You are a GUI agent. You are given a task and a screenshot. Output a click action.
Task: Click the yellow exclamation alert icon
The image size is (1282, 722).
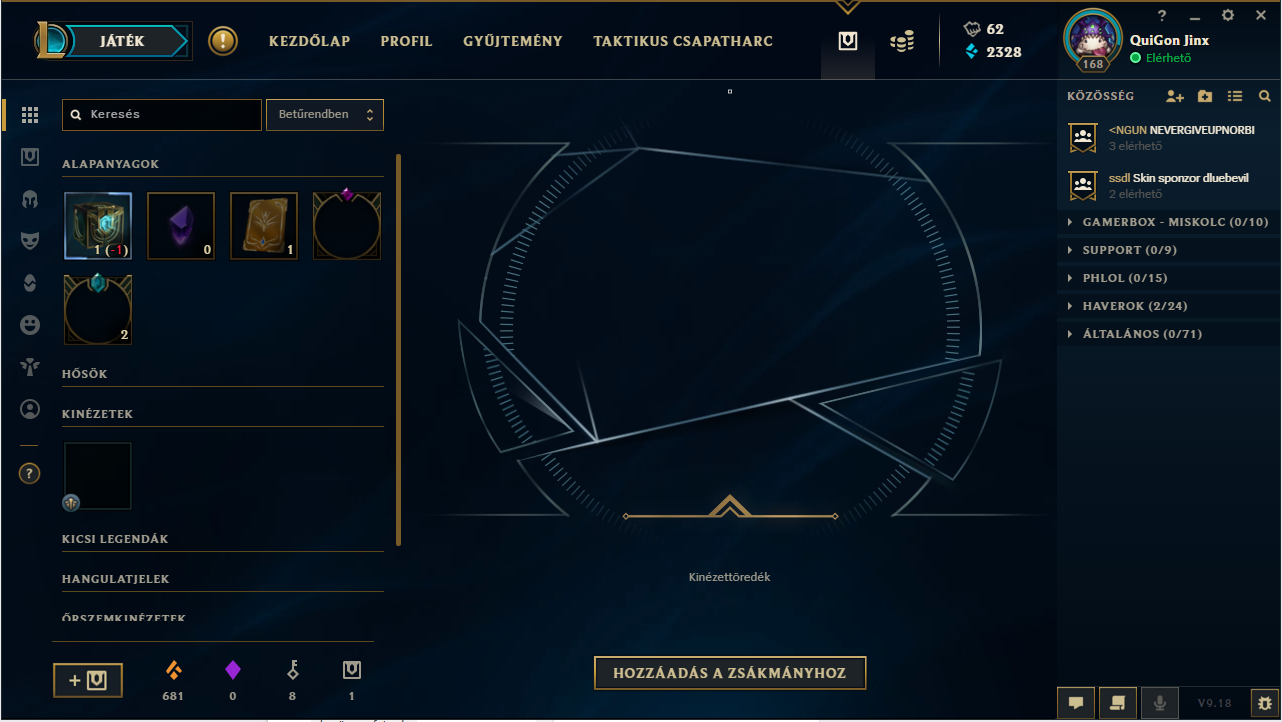223,41
